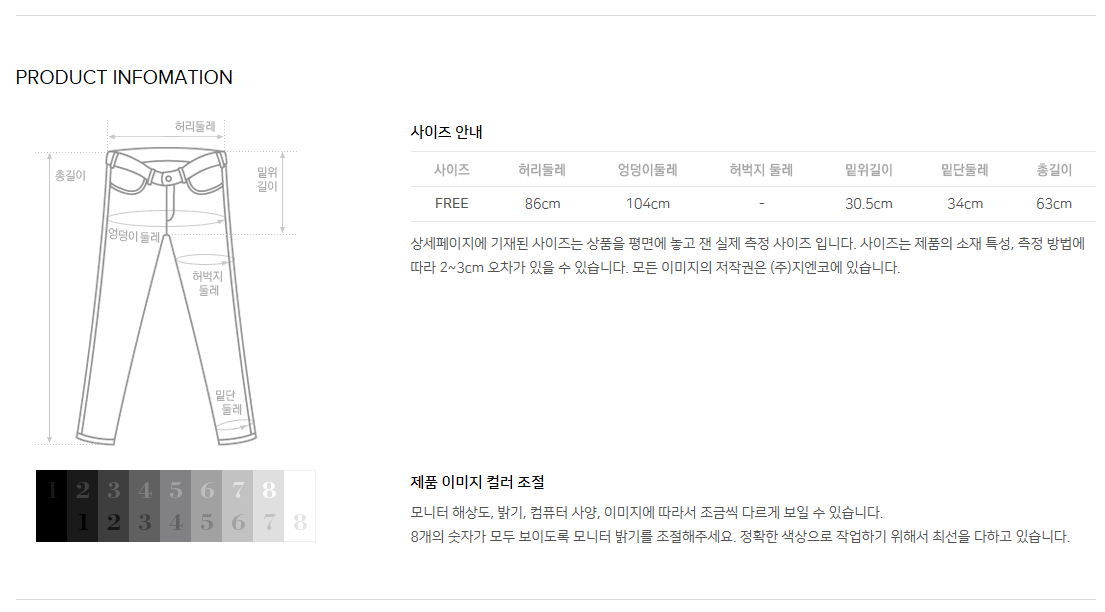Click the 밑위길이 label right of the pants diagram

268,178
